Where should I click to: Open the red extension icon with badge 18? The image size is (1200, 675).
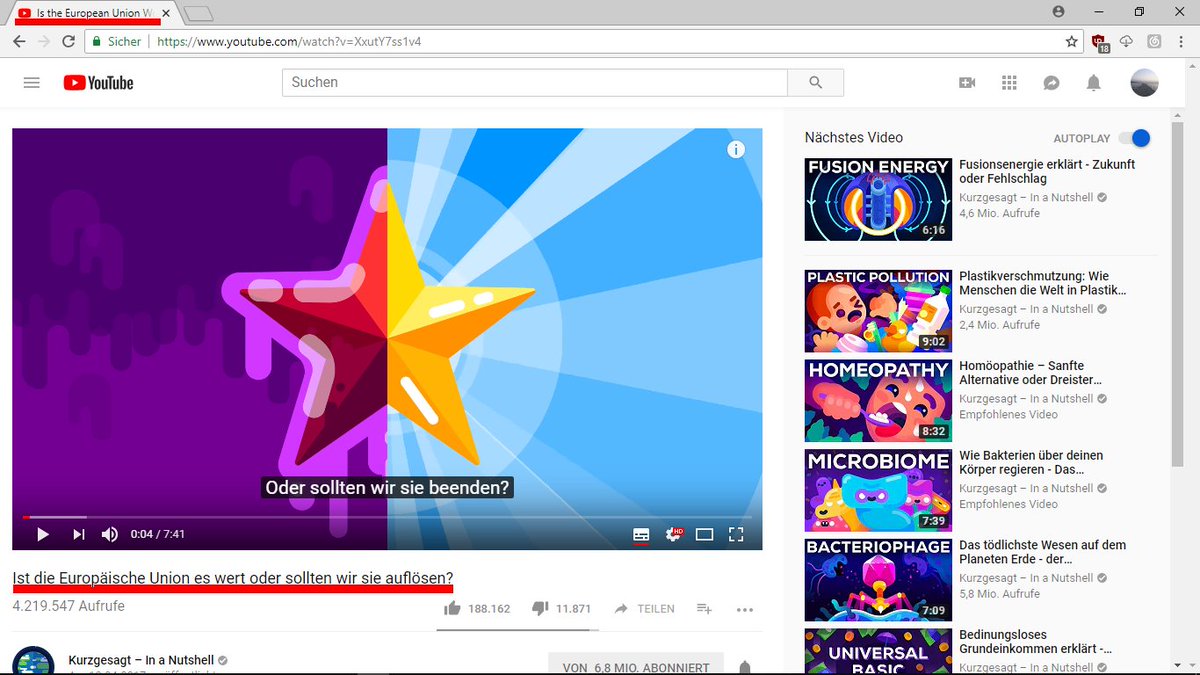[1101, 42]
